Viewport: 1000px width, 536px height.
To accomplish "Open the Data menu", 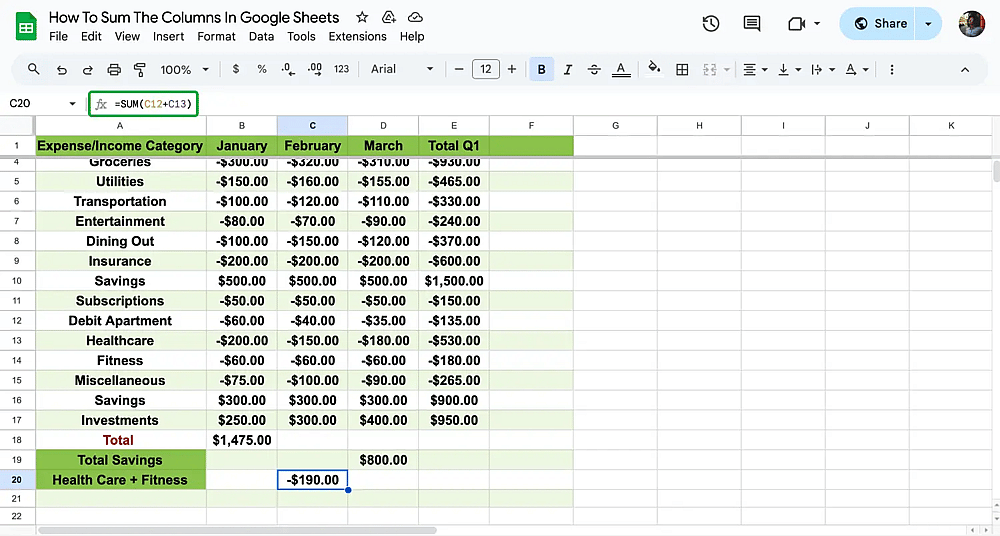I will pyautogui.click(x=261, y=36).
